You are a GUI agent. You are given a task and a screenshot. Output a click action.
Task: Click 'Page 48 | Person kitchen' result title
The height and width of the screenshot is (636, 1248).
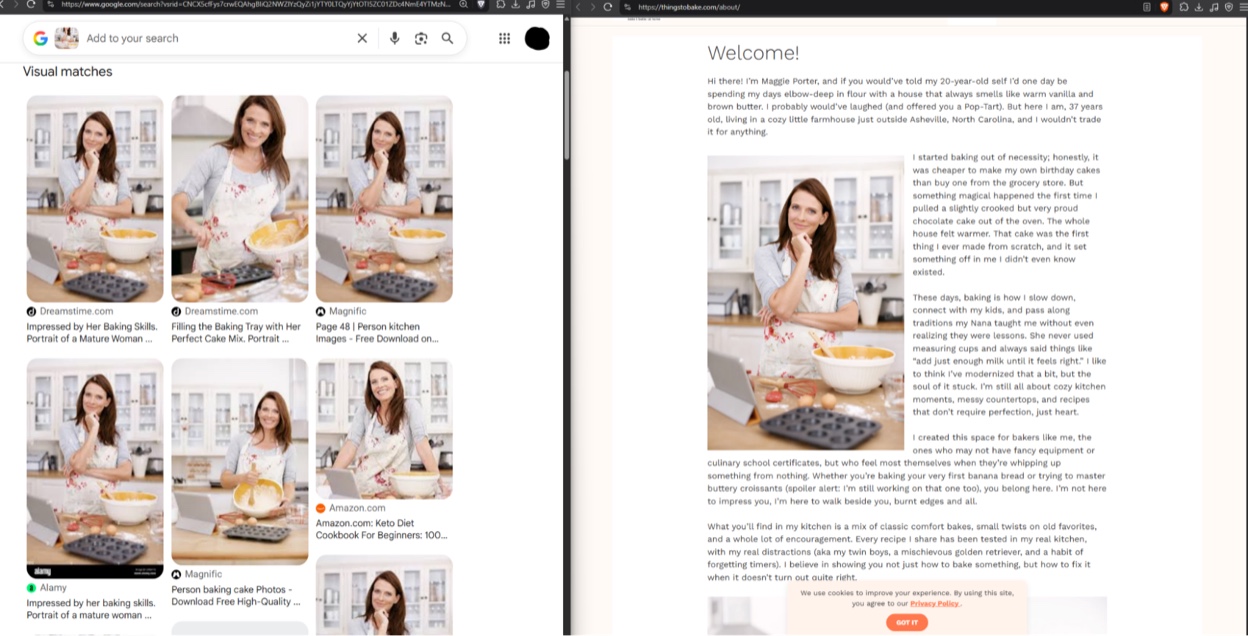[x=377, y=333]
